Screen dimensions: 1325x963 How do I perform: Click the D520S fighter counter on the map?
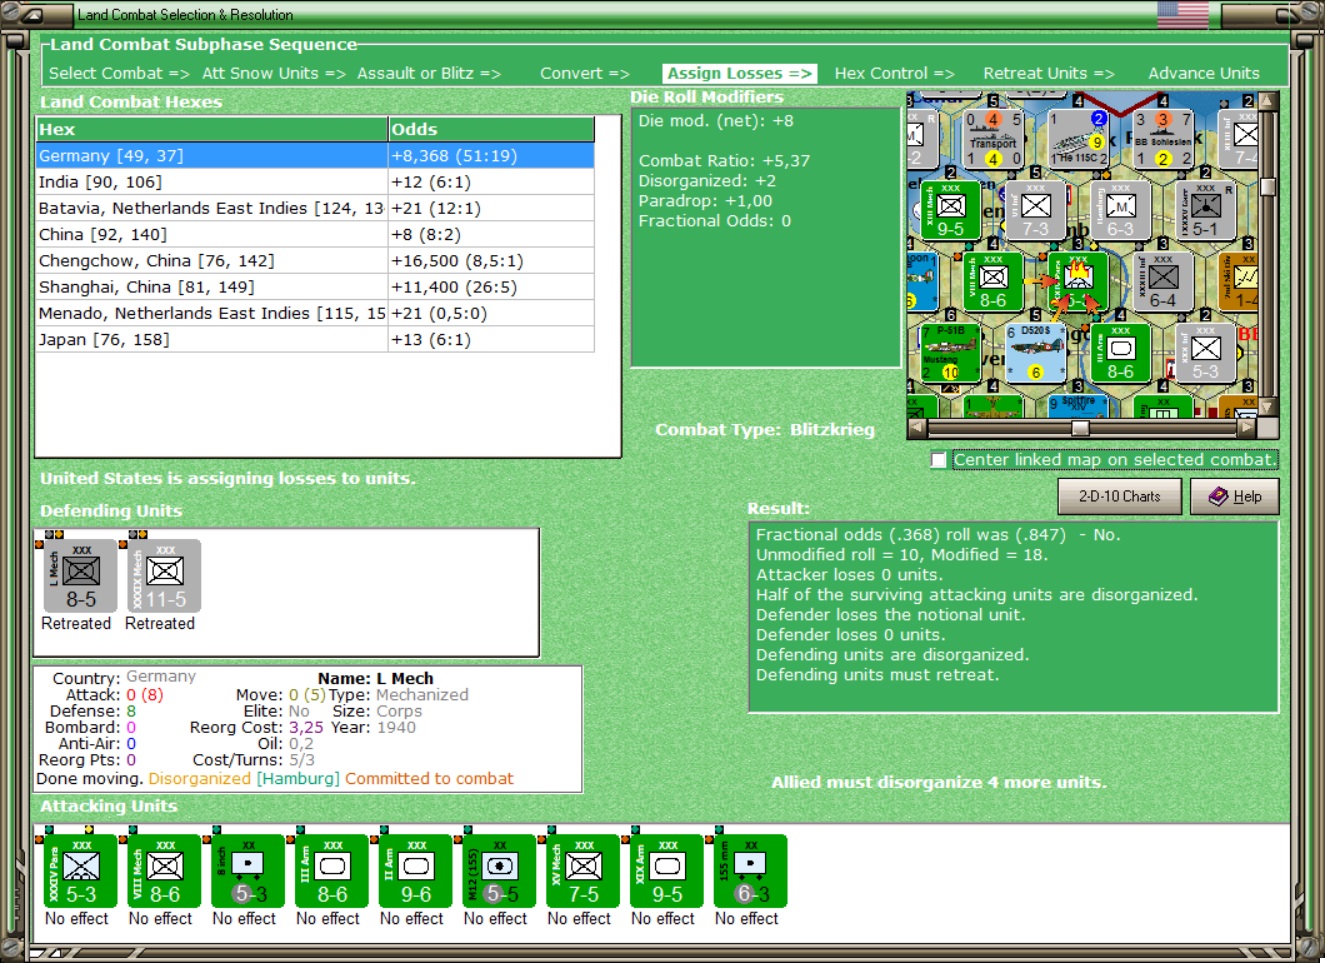point(1035,353)
